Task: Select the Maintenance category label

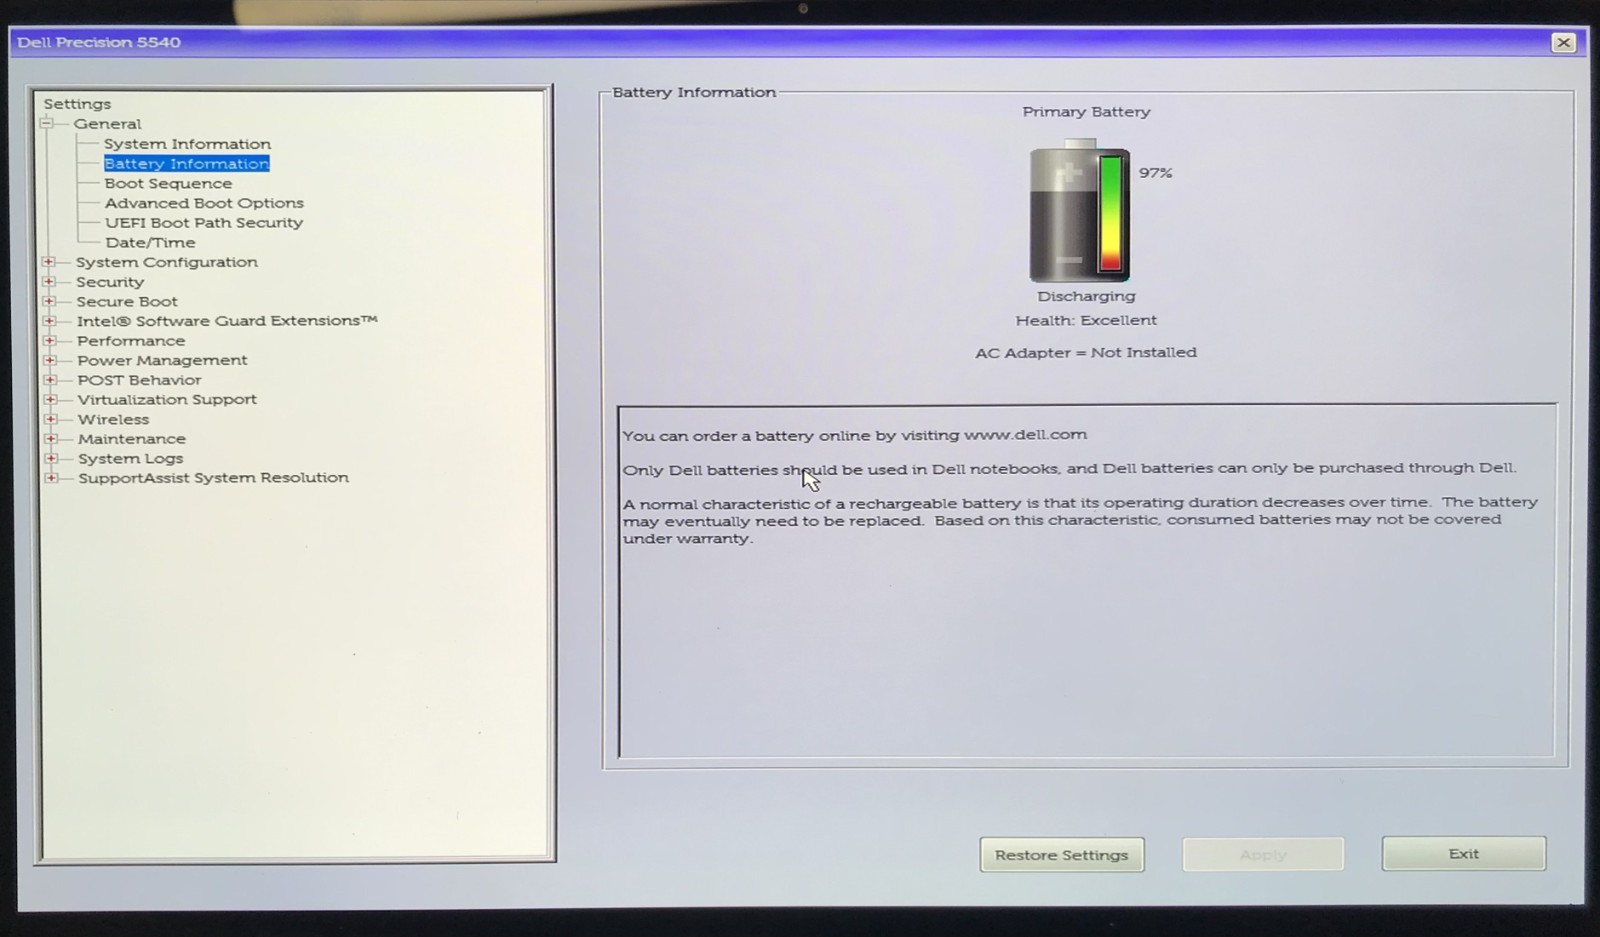Action: point(131,439)
